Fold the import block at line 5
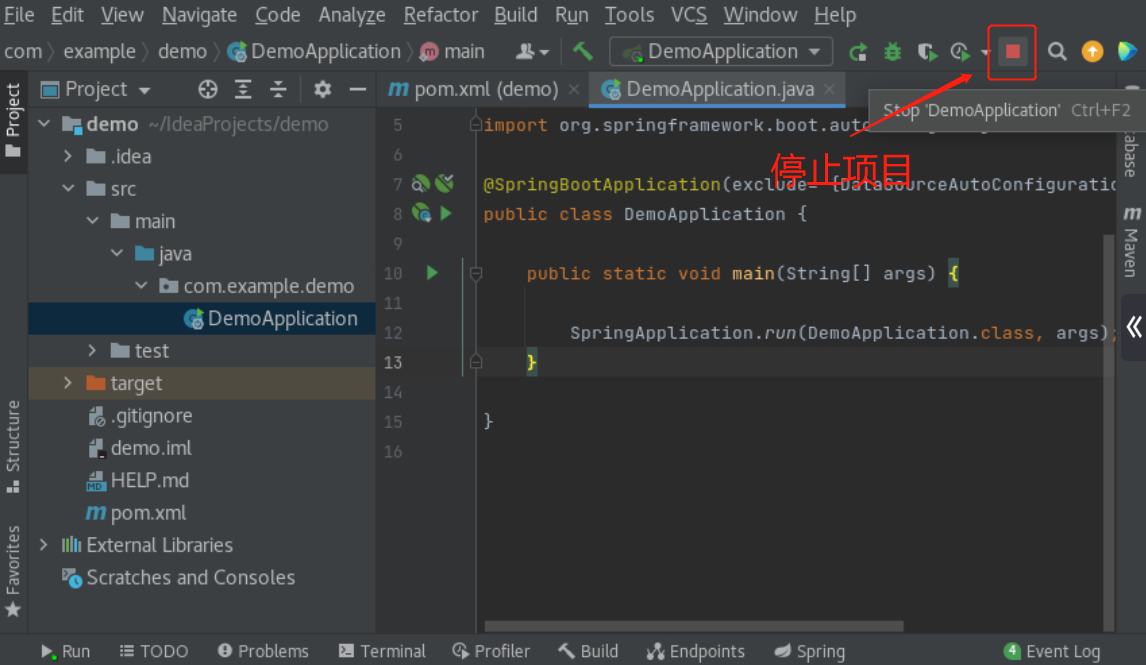 pos(476,125)
